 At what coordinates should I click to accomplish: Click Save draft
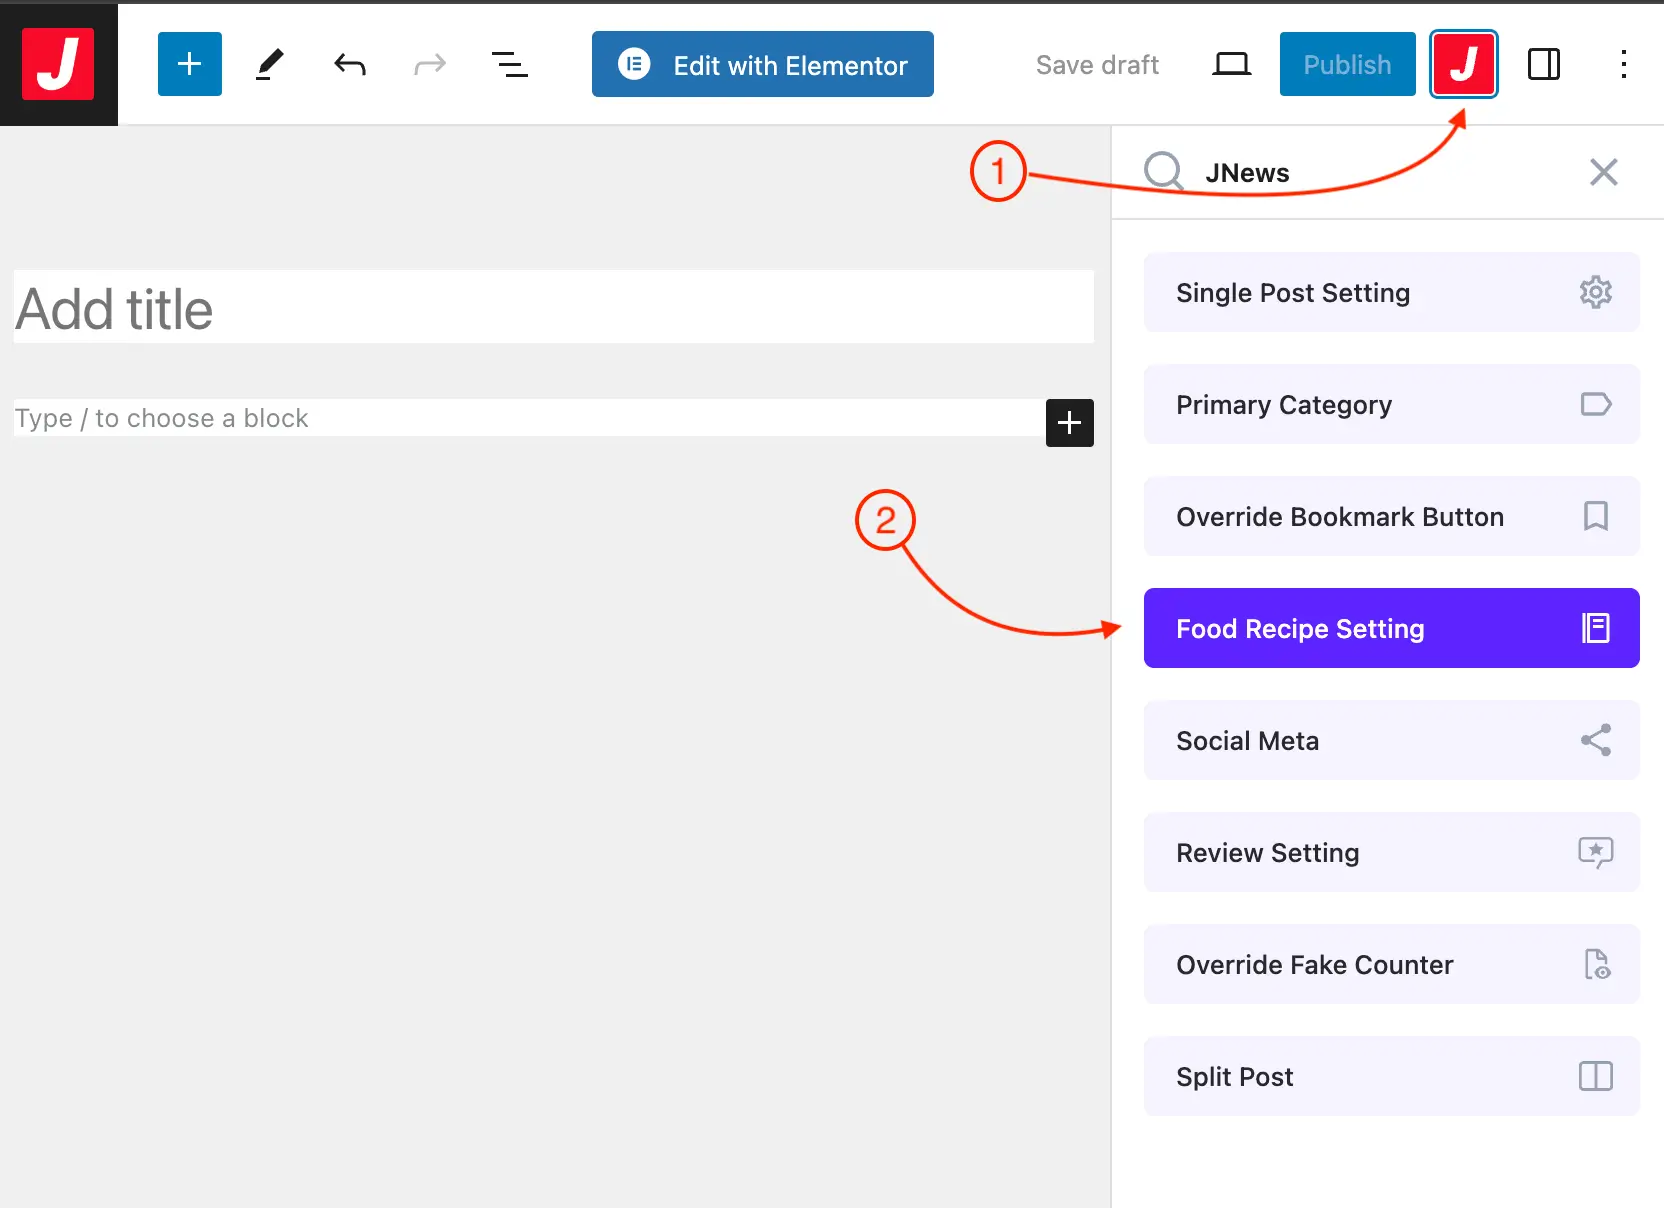(1097, 65)
